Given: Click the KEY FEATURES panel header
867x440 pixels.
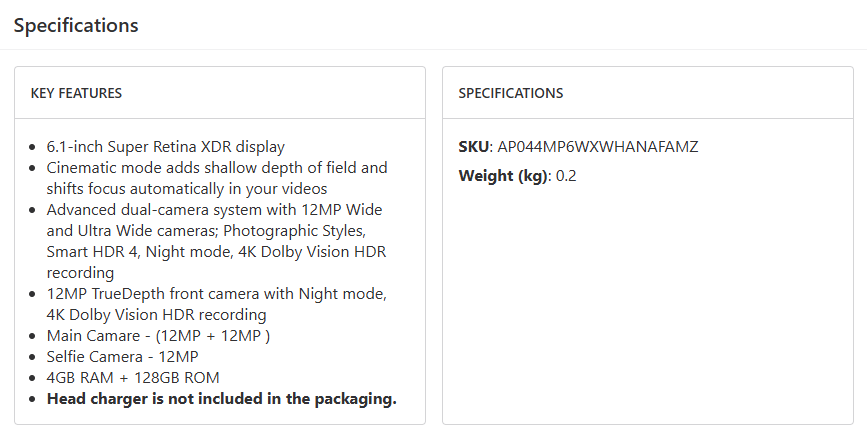Looking at the screenshot, I should [x=77, y=93].
